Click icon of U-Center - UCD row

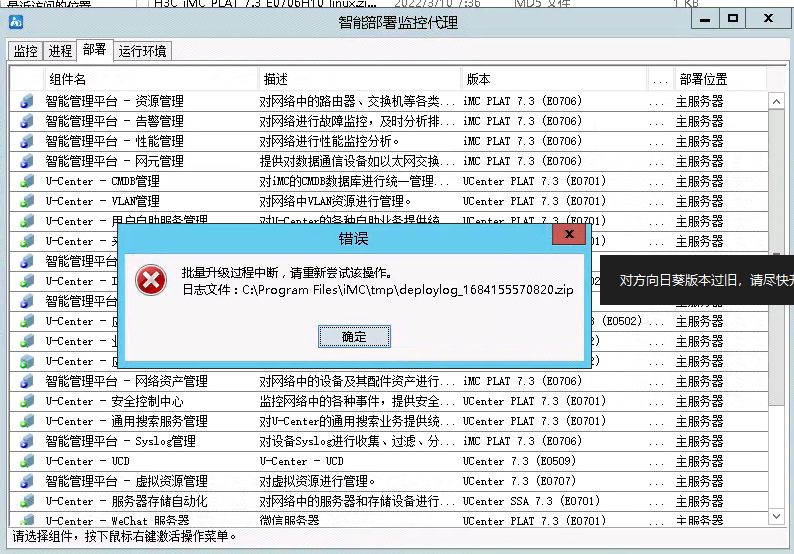27,461
